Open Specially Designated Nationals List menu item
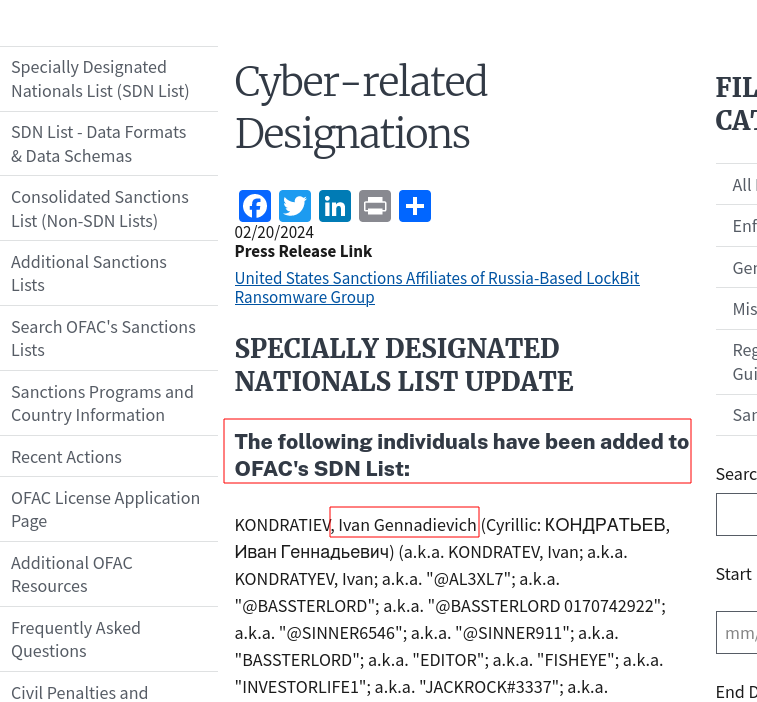757x702 pixels. pos(100,79)
